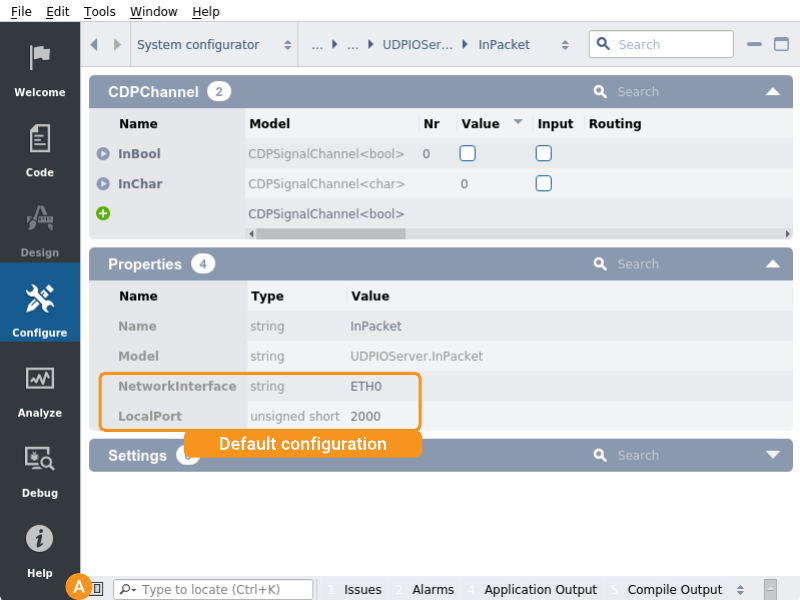This screenshot has height=600, width=800.
Task: Enable the InChar Input checkbox
Action: click(543, 184)
